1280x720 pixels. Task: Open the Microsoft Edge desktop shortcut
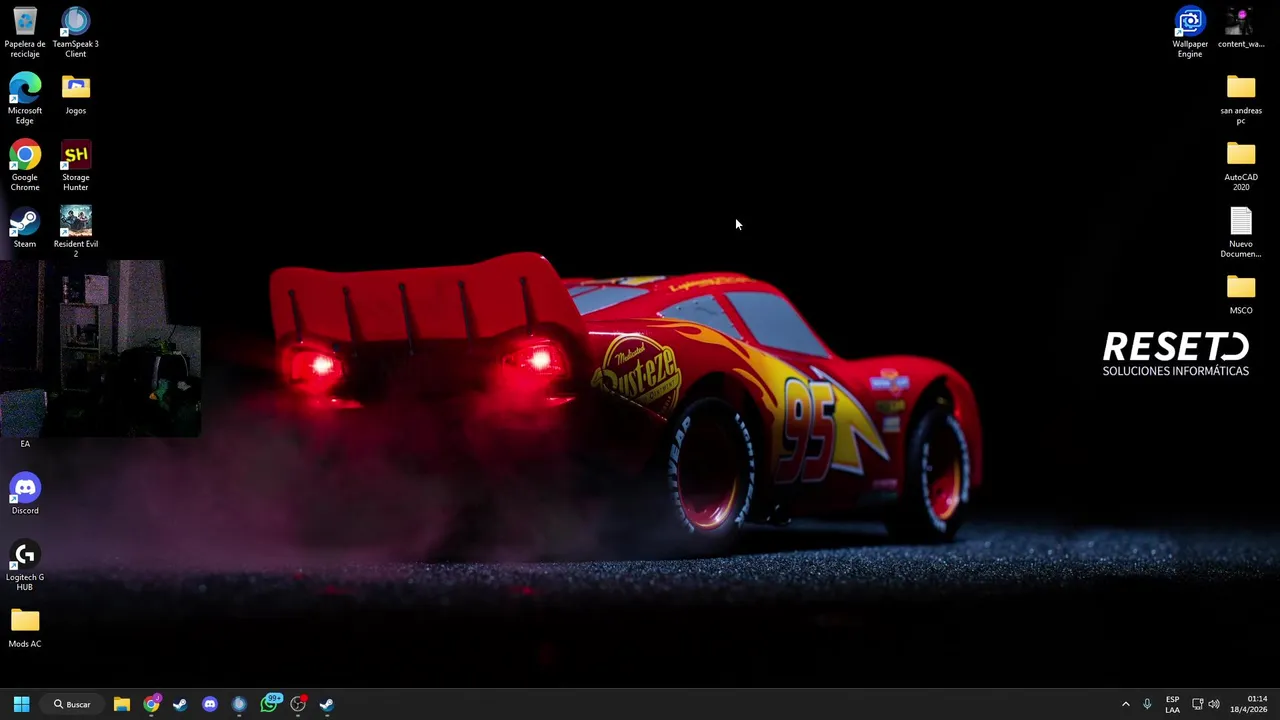25,99
